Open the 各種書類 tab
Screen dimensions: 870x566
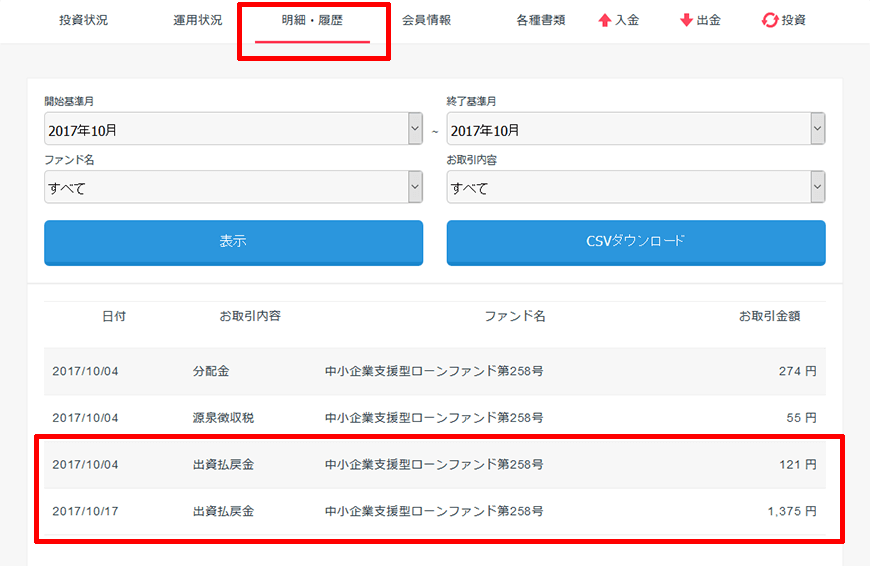coord(540,21)
